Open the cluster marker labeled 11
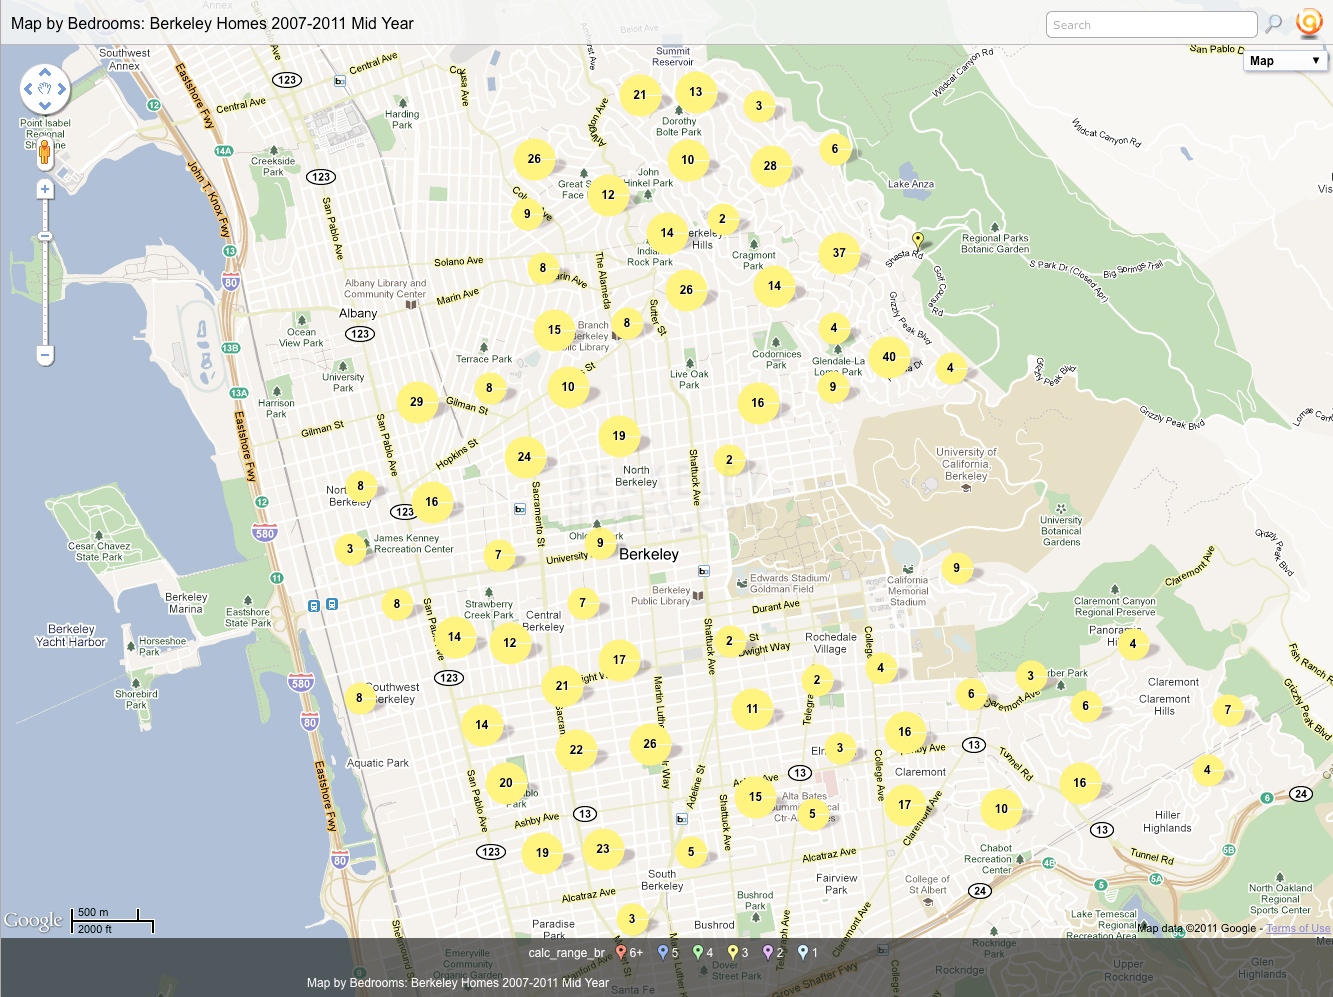The width and height of the screenshot is (1333, 997). click(x=752, y=709)
